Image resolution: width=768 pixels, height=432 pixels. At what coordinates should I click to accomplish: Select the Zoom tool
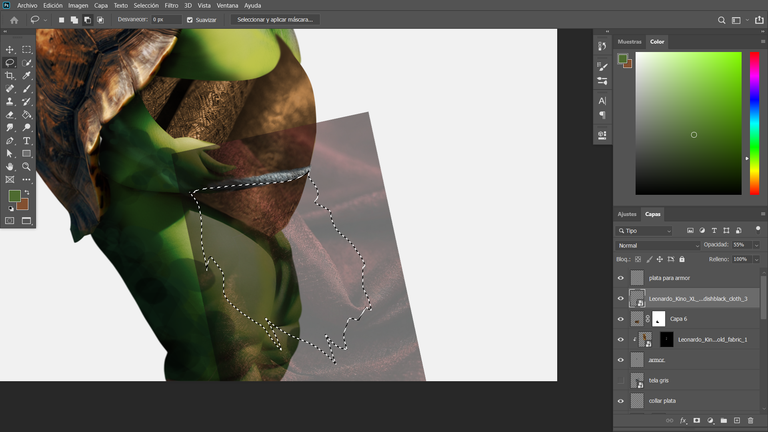26,167
